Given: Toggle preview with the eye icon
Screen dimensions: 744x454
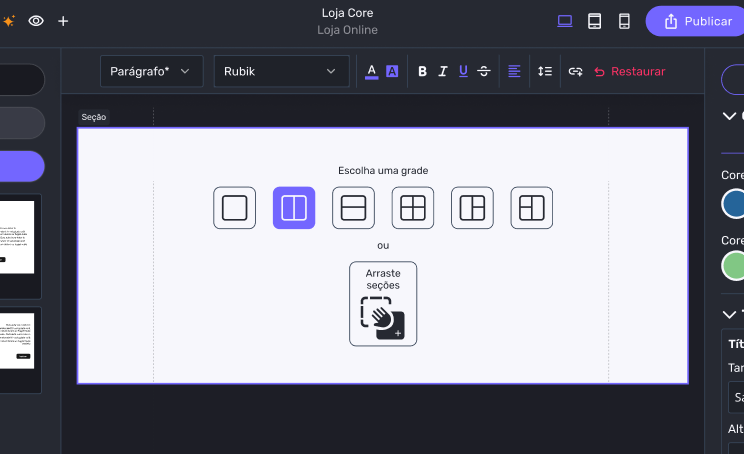Looking at the screenshot, I should (36, 21).
